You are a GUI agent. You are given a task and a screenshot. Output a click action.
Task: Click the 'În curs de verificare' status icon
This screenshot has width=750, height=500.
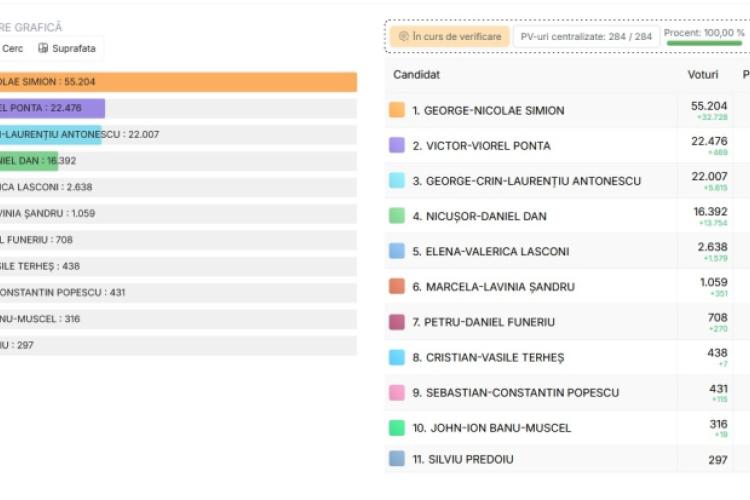pos(404,36)
